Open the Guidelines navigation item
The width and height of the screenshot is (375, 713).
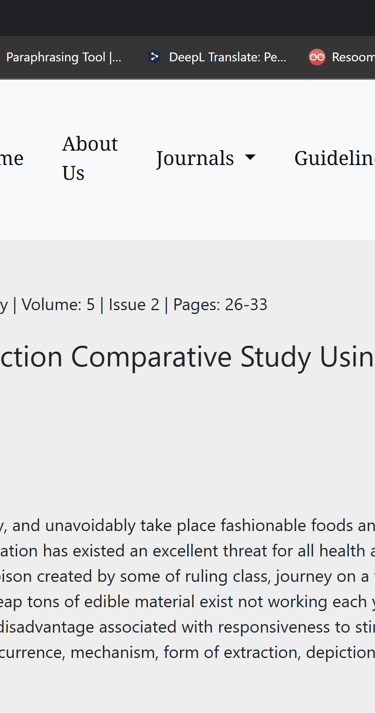pyautogui.click(x=335, y=158)
